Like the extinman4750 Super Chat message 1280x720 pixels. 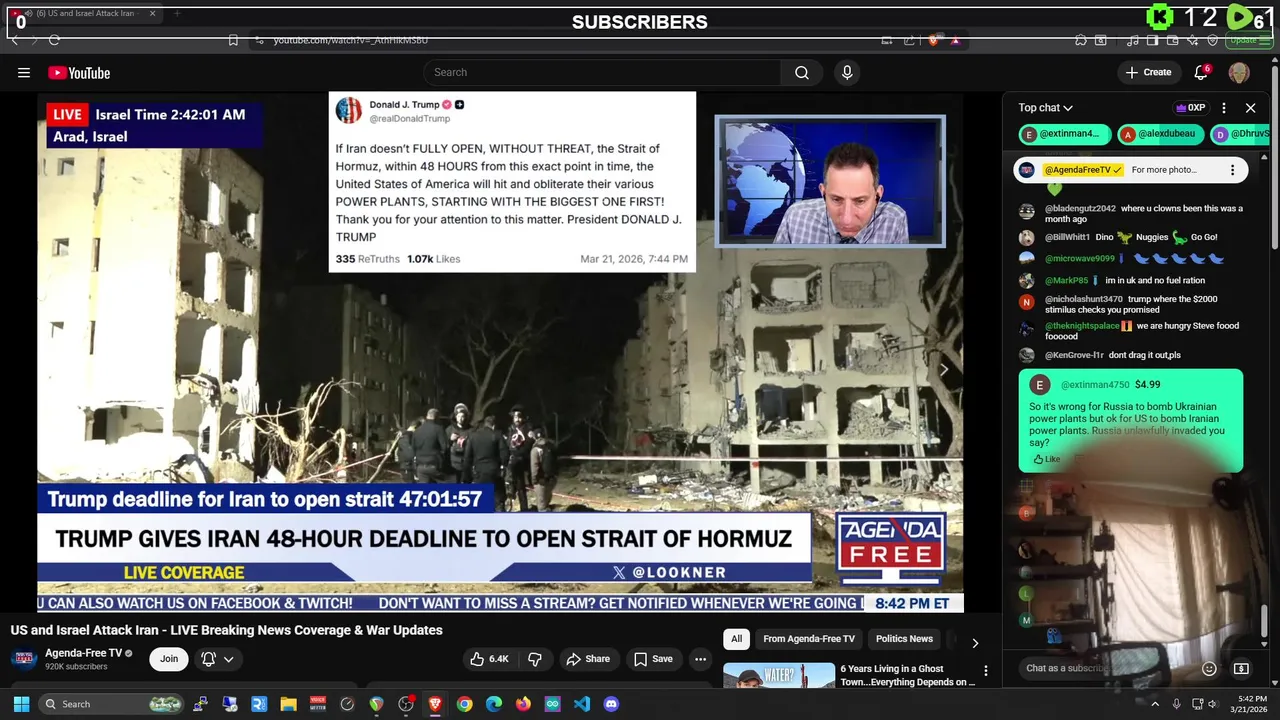(1046, 460)
